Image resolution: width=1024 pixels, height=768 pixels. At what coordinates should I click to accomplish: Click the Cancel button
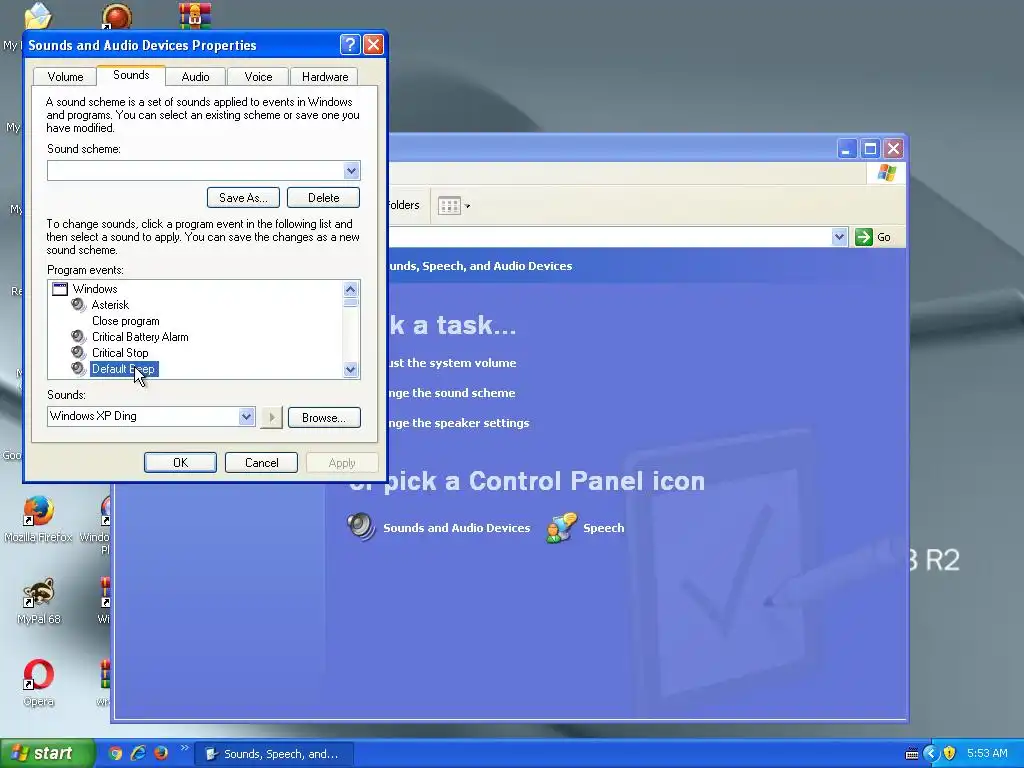coord(261,462)
